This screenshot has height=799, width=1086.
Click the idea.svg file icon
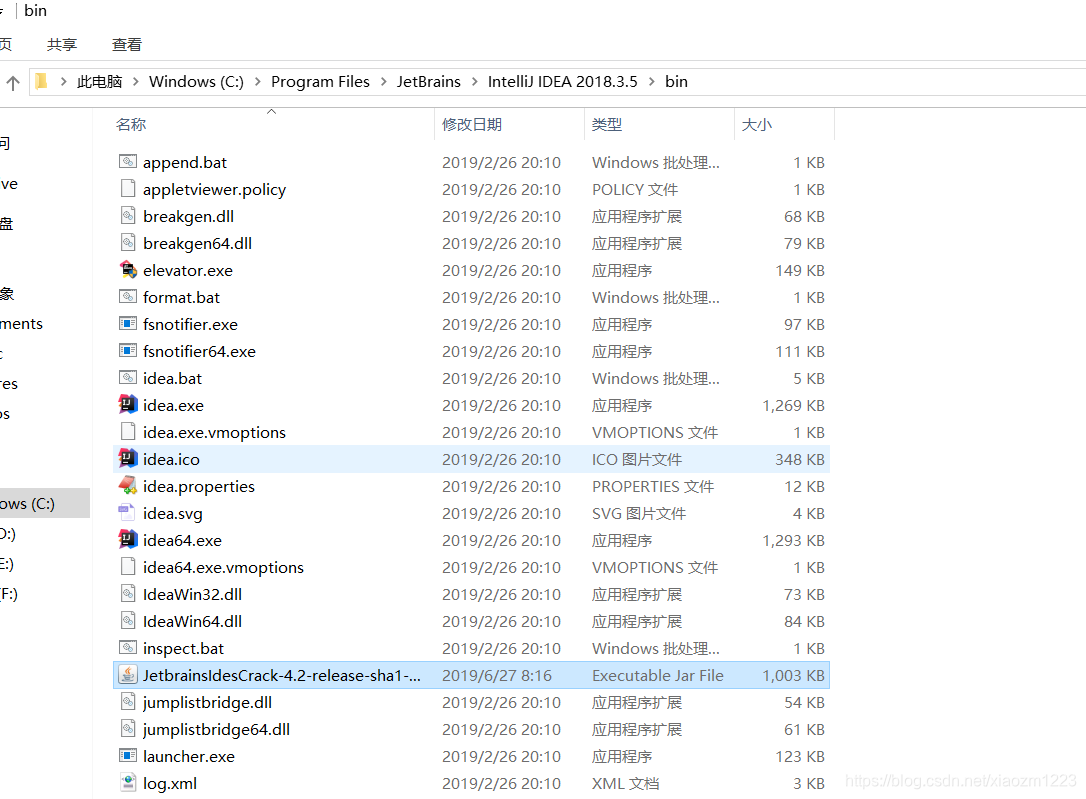(127, 513)
